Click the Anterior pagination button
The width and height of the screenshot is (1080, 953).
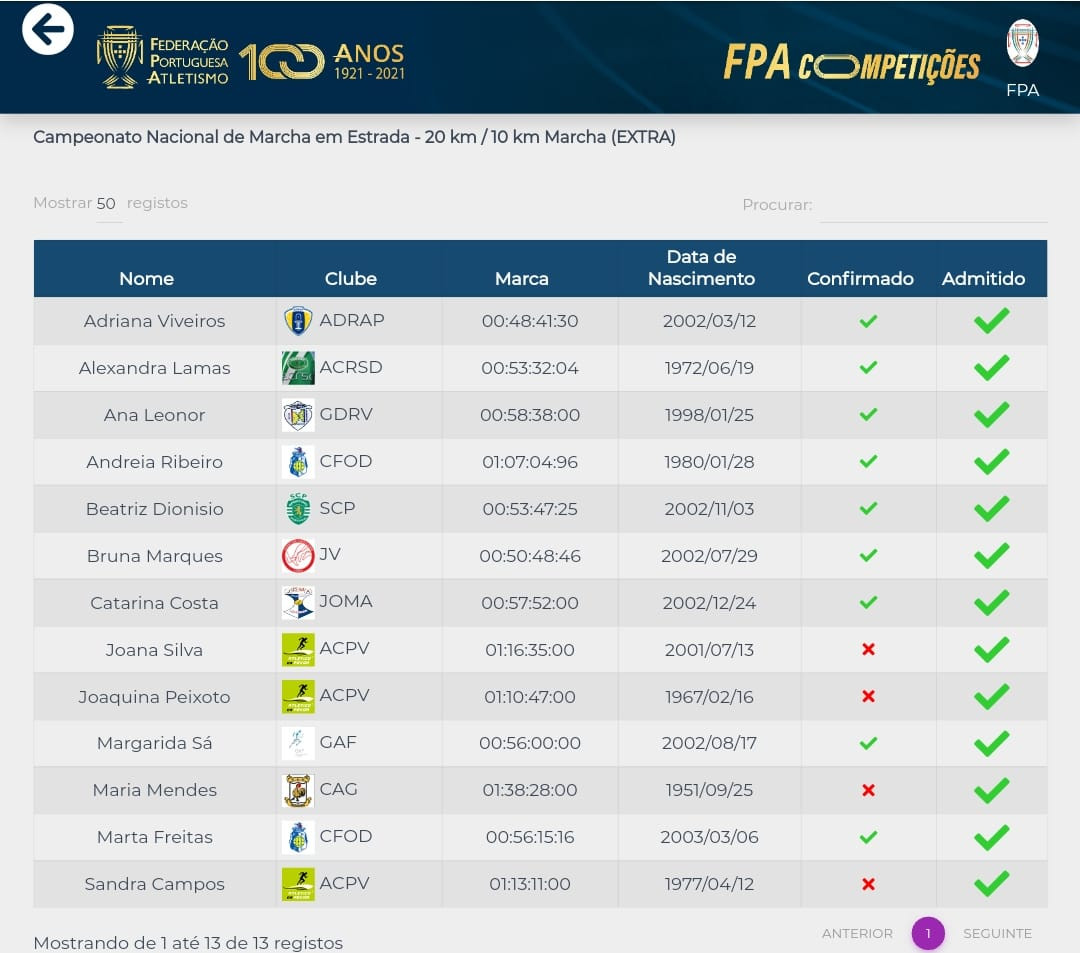[857, 933]
